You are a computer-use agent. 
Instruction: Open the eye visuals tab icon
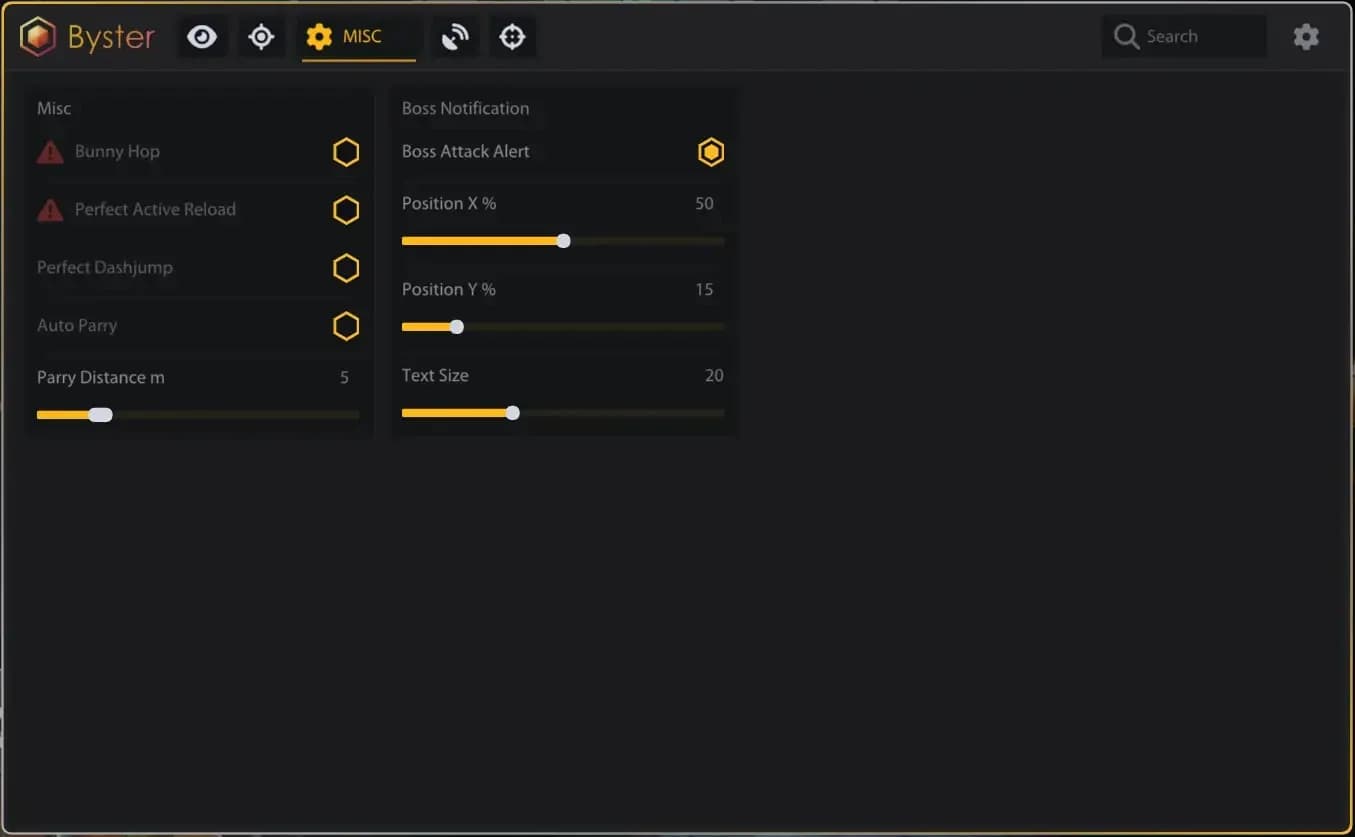(x=202, y=37)
